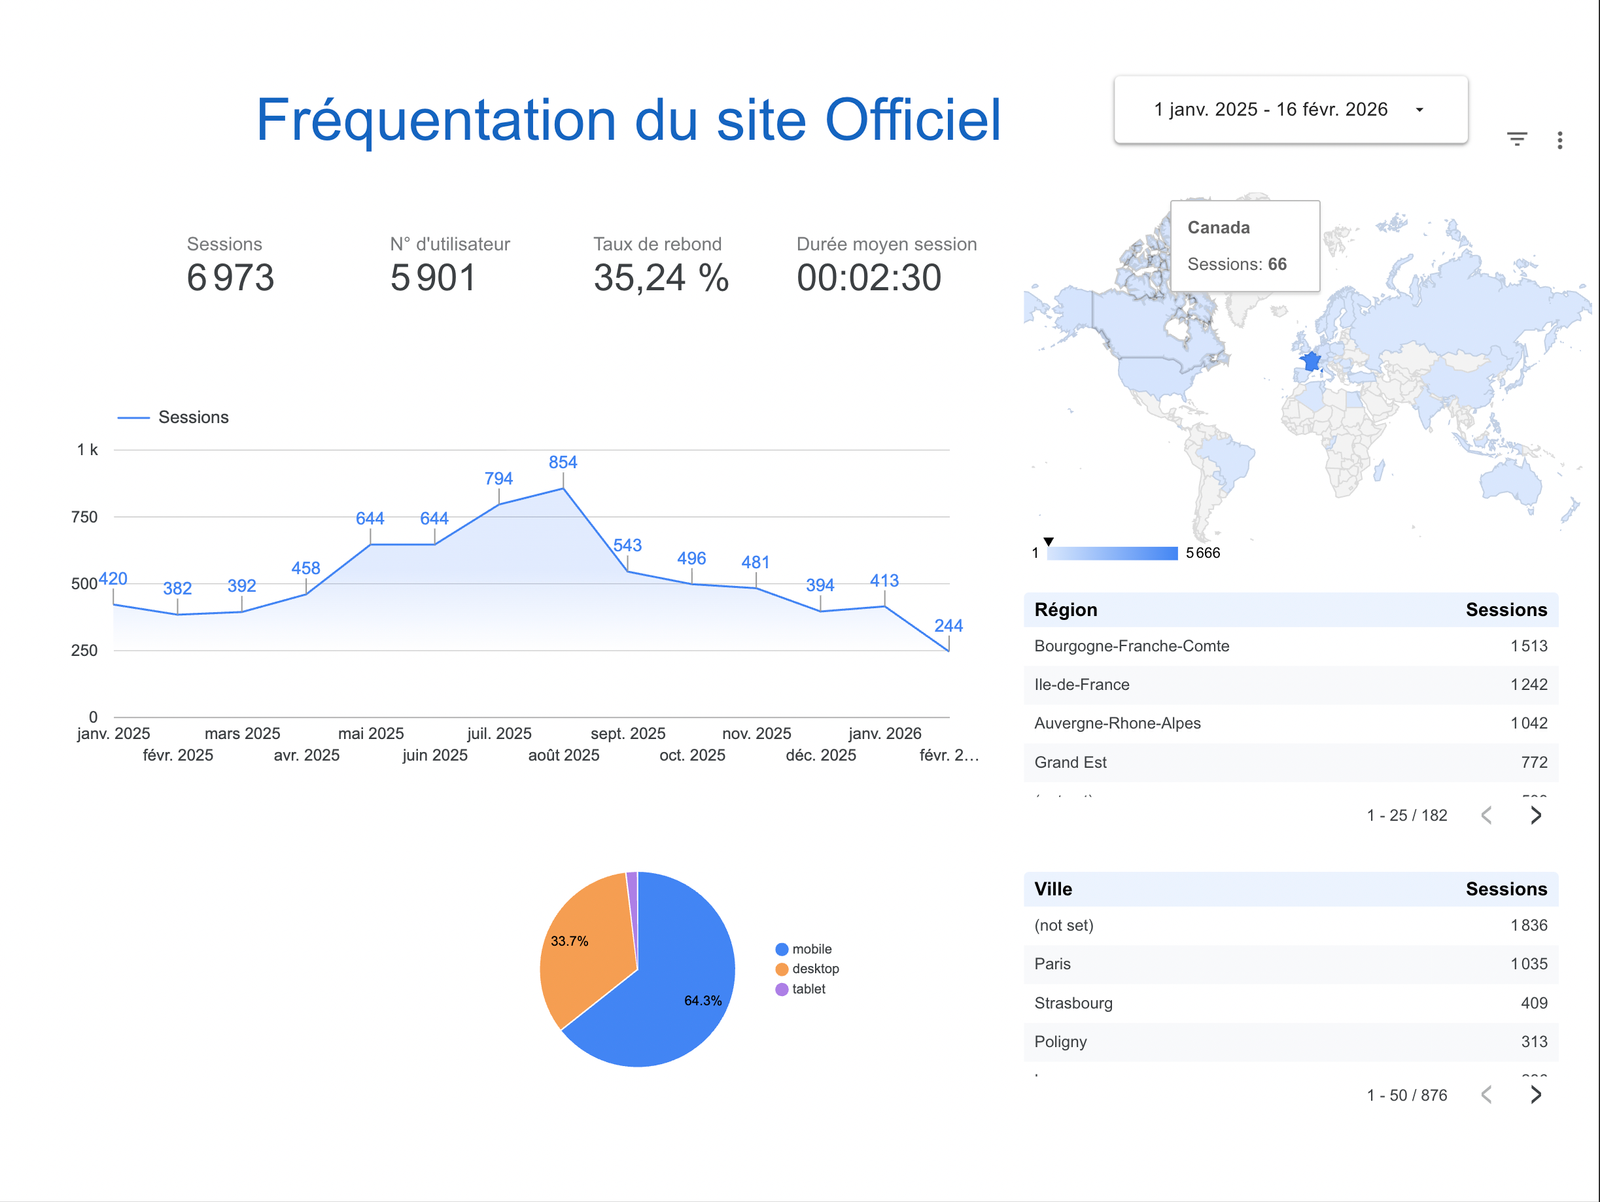Toggle the tablet entry in the pie legend

pyautogui.click(x=807, y=988)
